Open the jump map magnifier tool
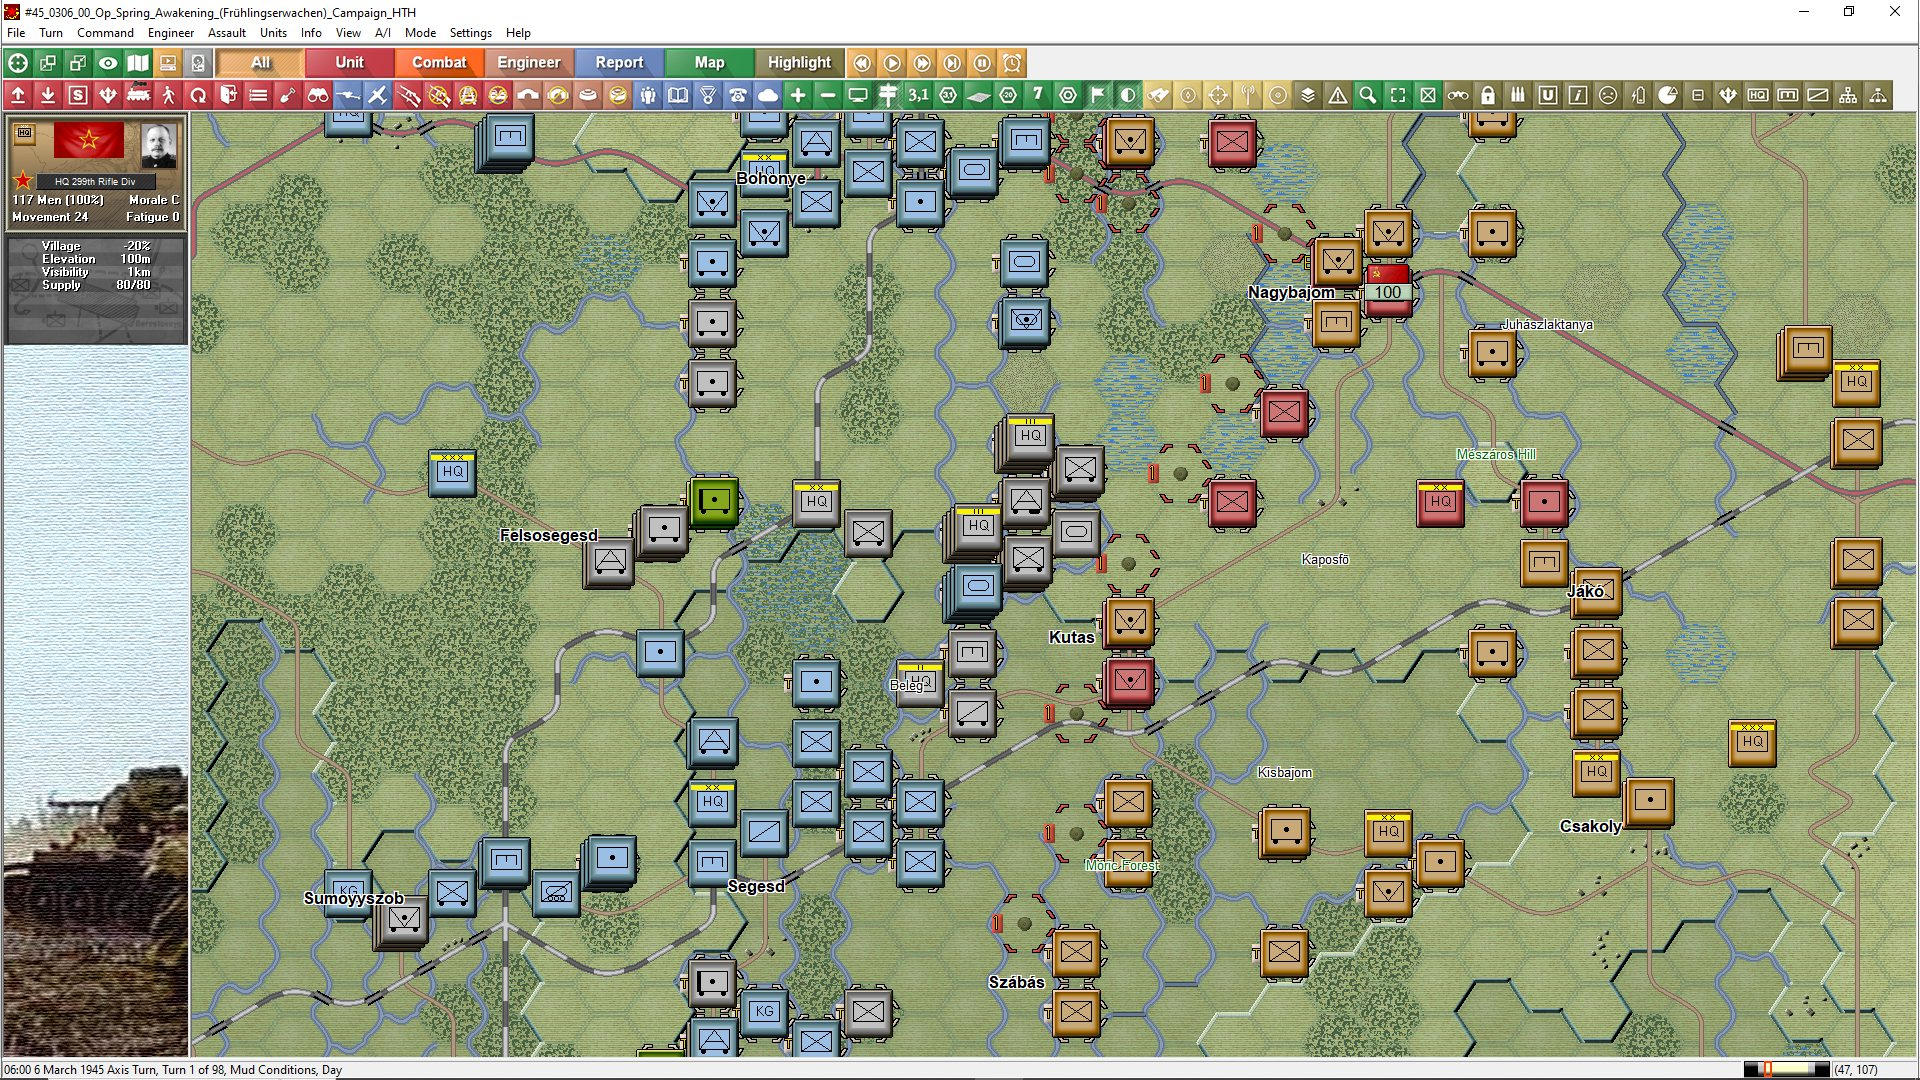 1367,95
